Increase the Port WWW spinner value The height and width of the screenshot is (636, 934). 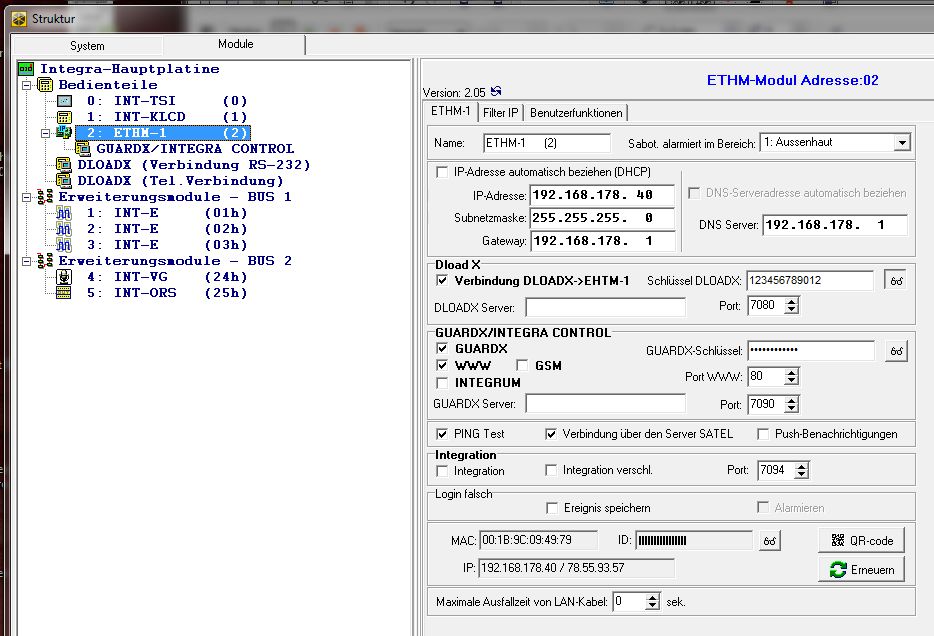point(792,372)
